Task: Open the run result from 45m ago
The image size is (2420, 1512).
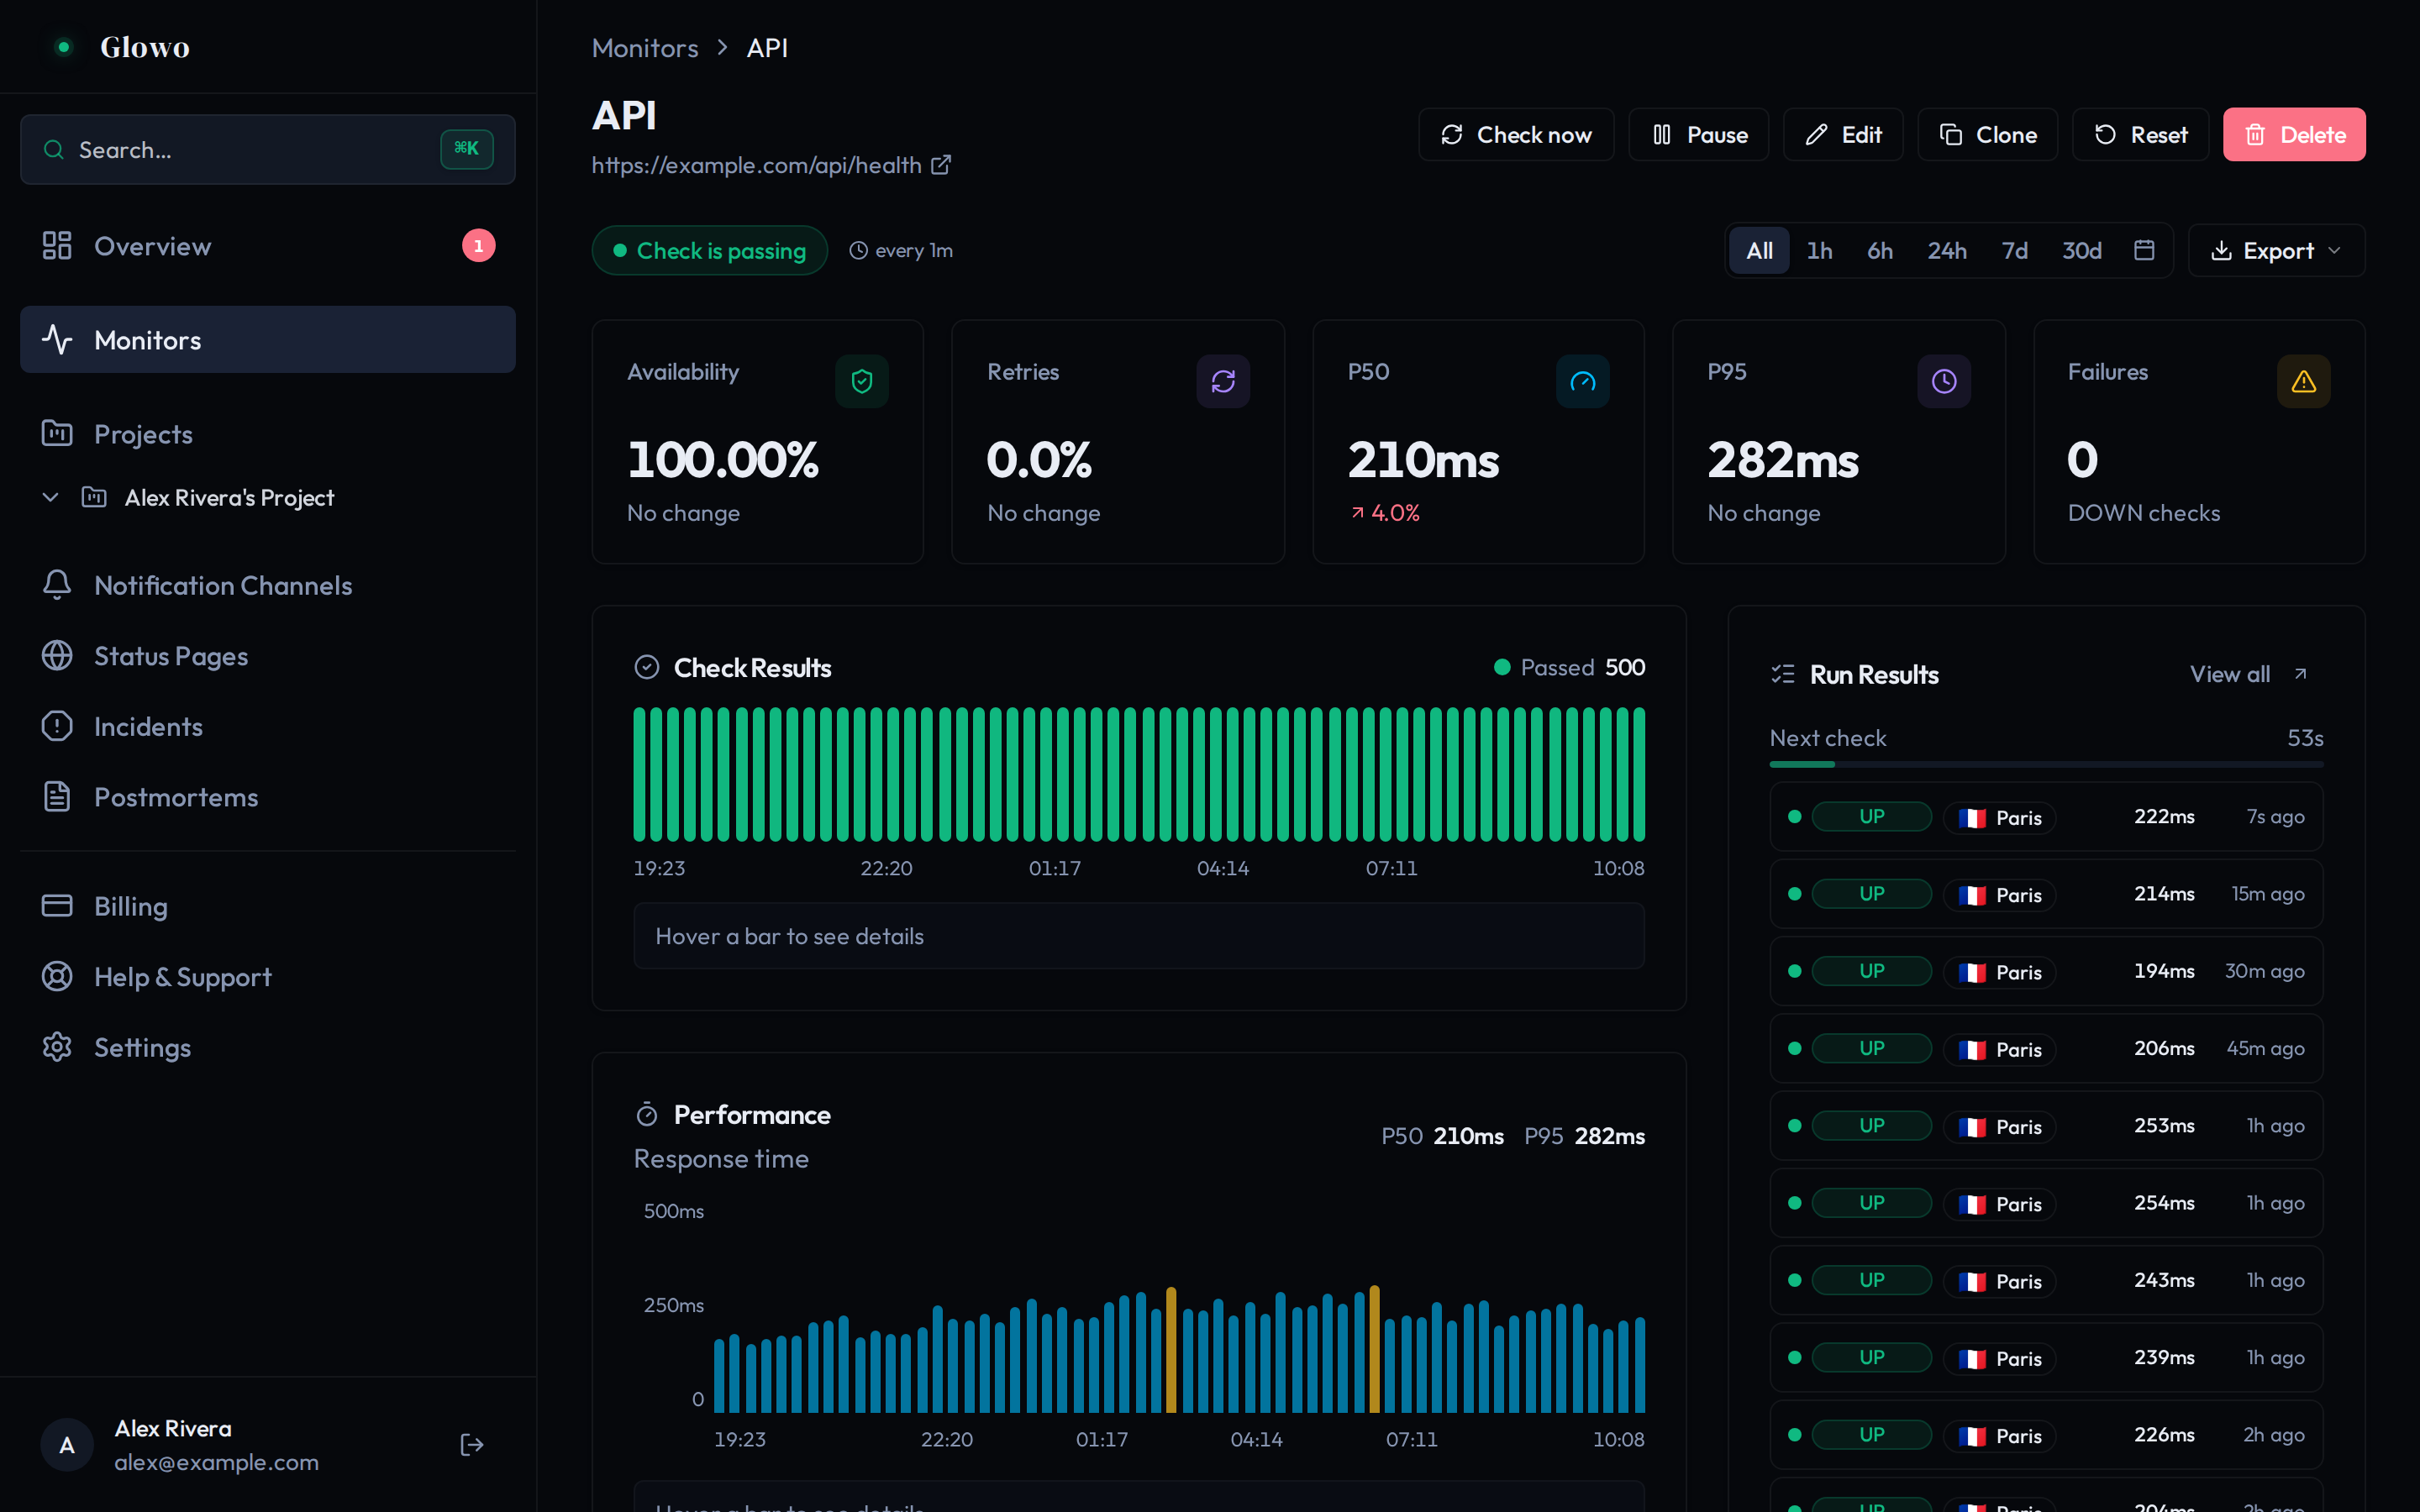Action: point(2046,1048)
